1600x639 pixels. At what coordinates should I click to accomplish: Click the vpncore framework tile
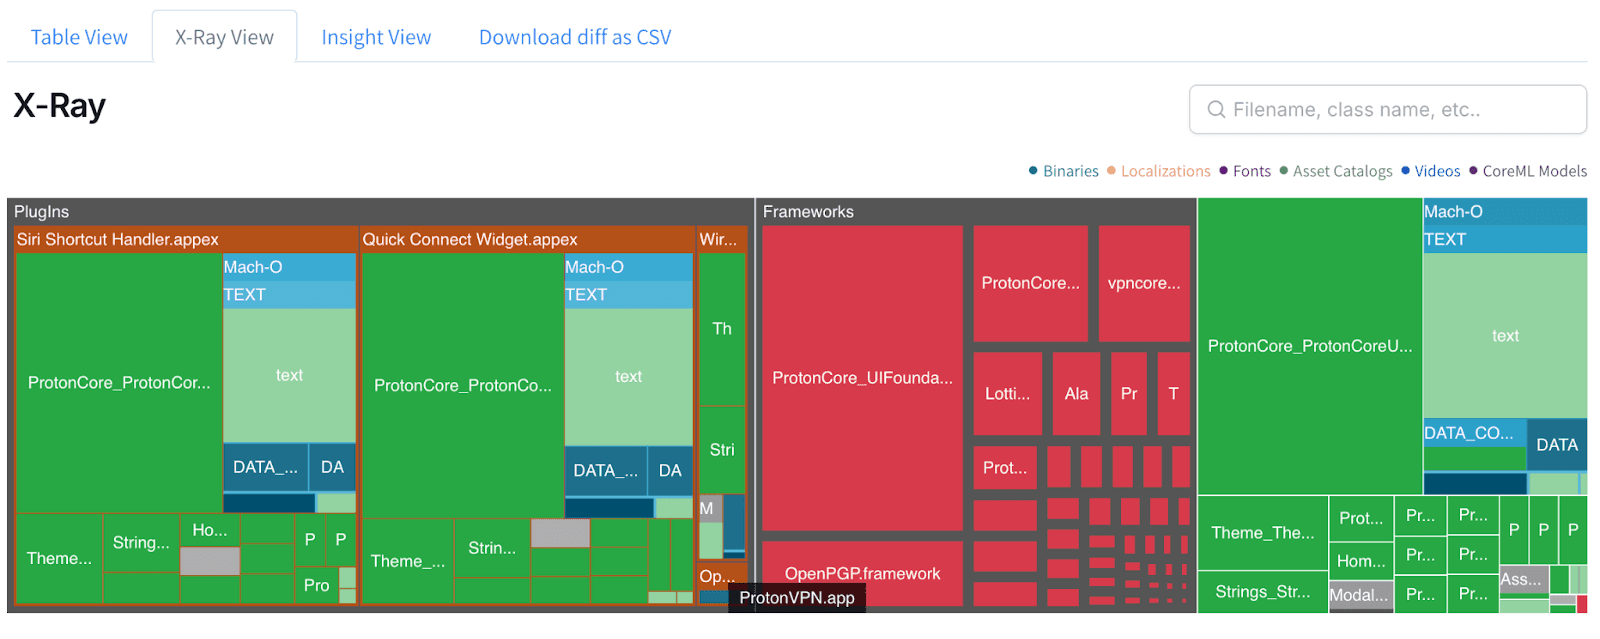pyautogui.click(x=1144, y=283)
